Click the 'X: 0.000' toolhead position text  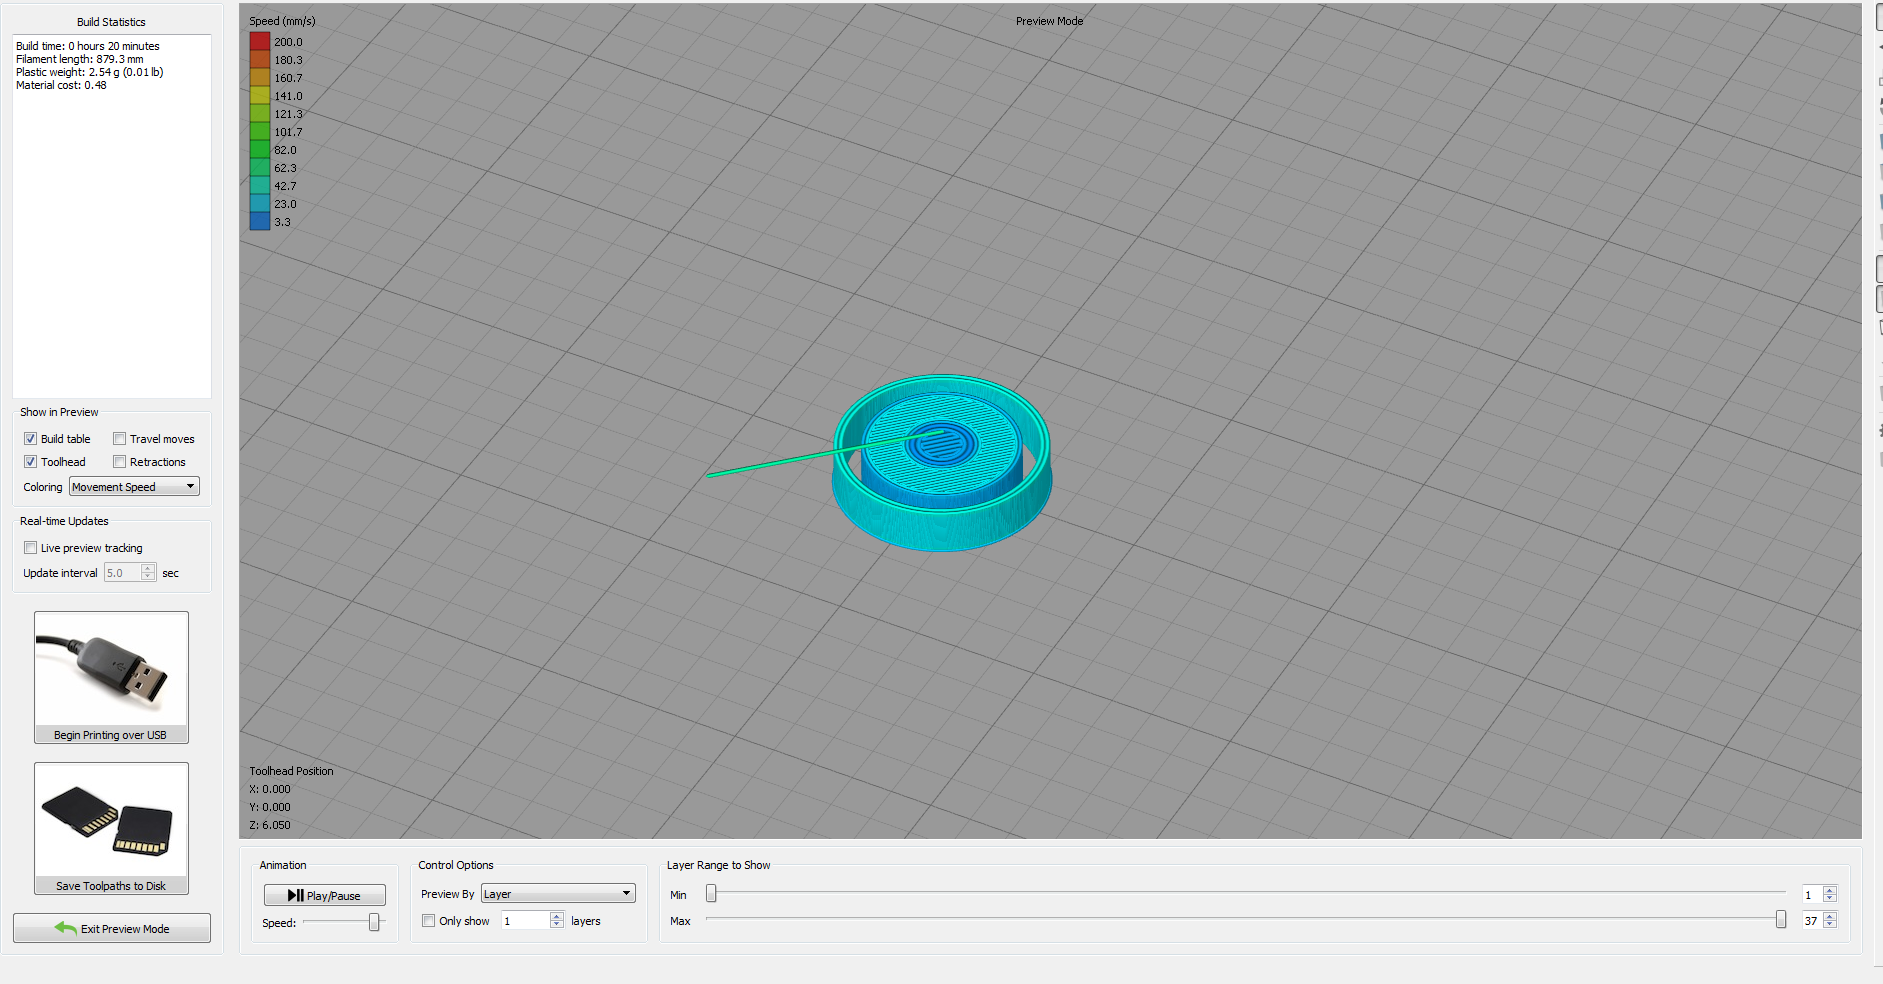coord(270,789)
